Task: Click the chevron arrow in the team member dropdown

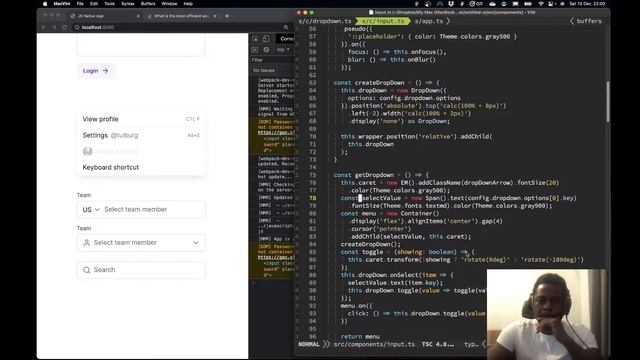Action: [196, 242]
